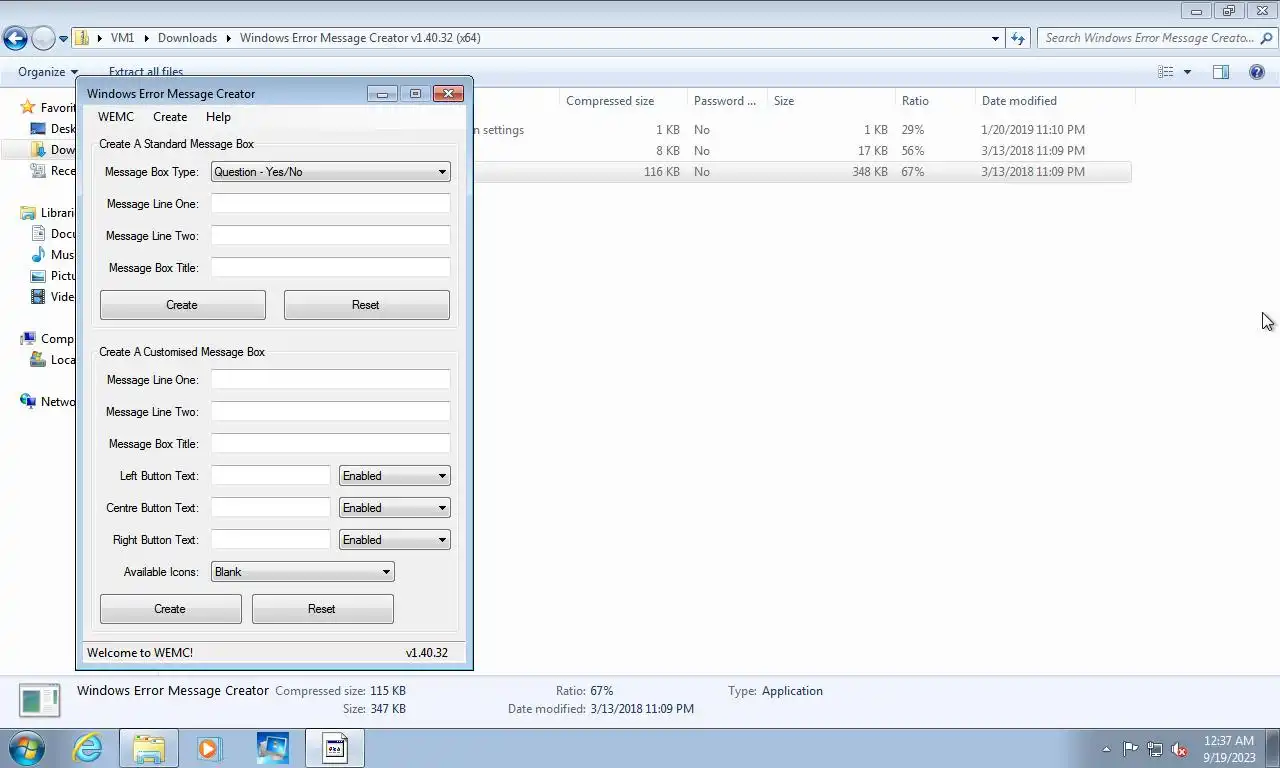Click the Right Button Text field
Viewport: 1280px width, 768px height.
pos(270,540)
